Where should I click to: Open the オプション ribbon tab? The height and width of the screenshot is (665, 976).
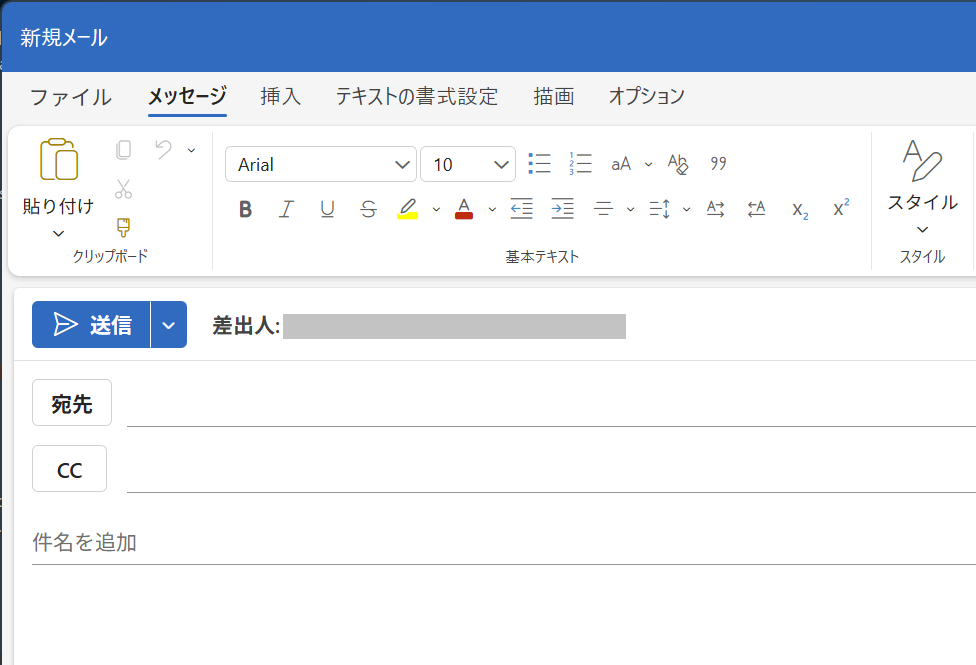(x=648, y=96)
